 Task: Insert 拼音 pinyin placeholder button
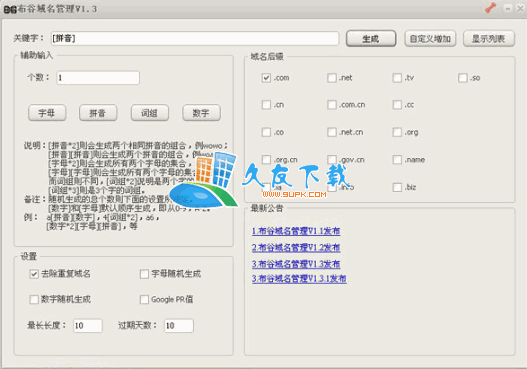(x=98, y=113)
